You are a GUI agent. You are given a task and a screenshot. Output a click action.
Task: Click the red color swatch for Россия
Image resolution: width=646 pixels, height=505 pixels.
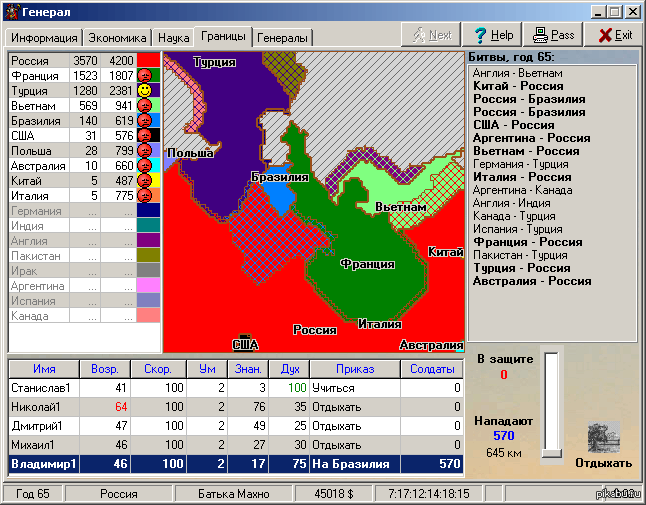148,60
